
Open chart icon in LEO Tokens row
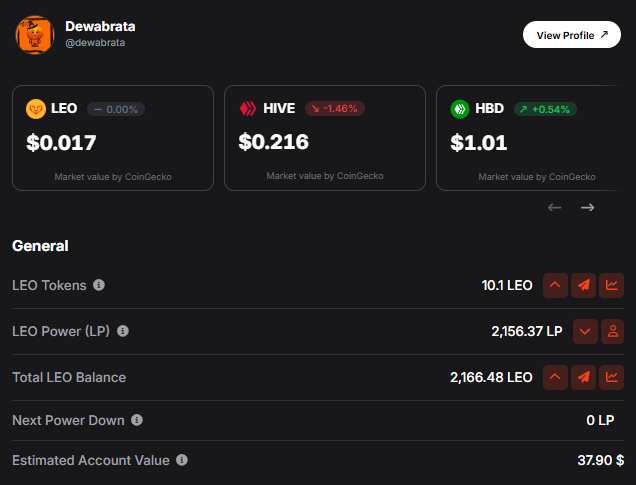tap(612, 285)
